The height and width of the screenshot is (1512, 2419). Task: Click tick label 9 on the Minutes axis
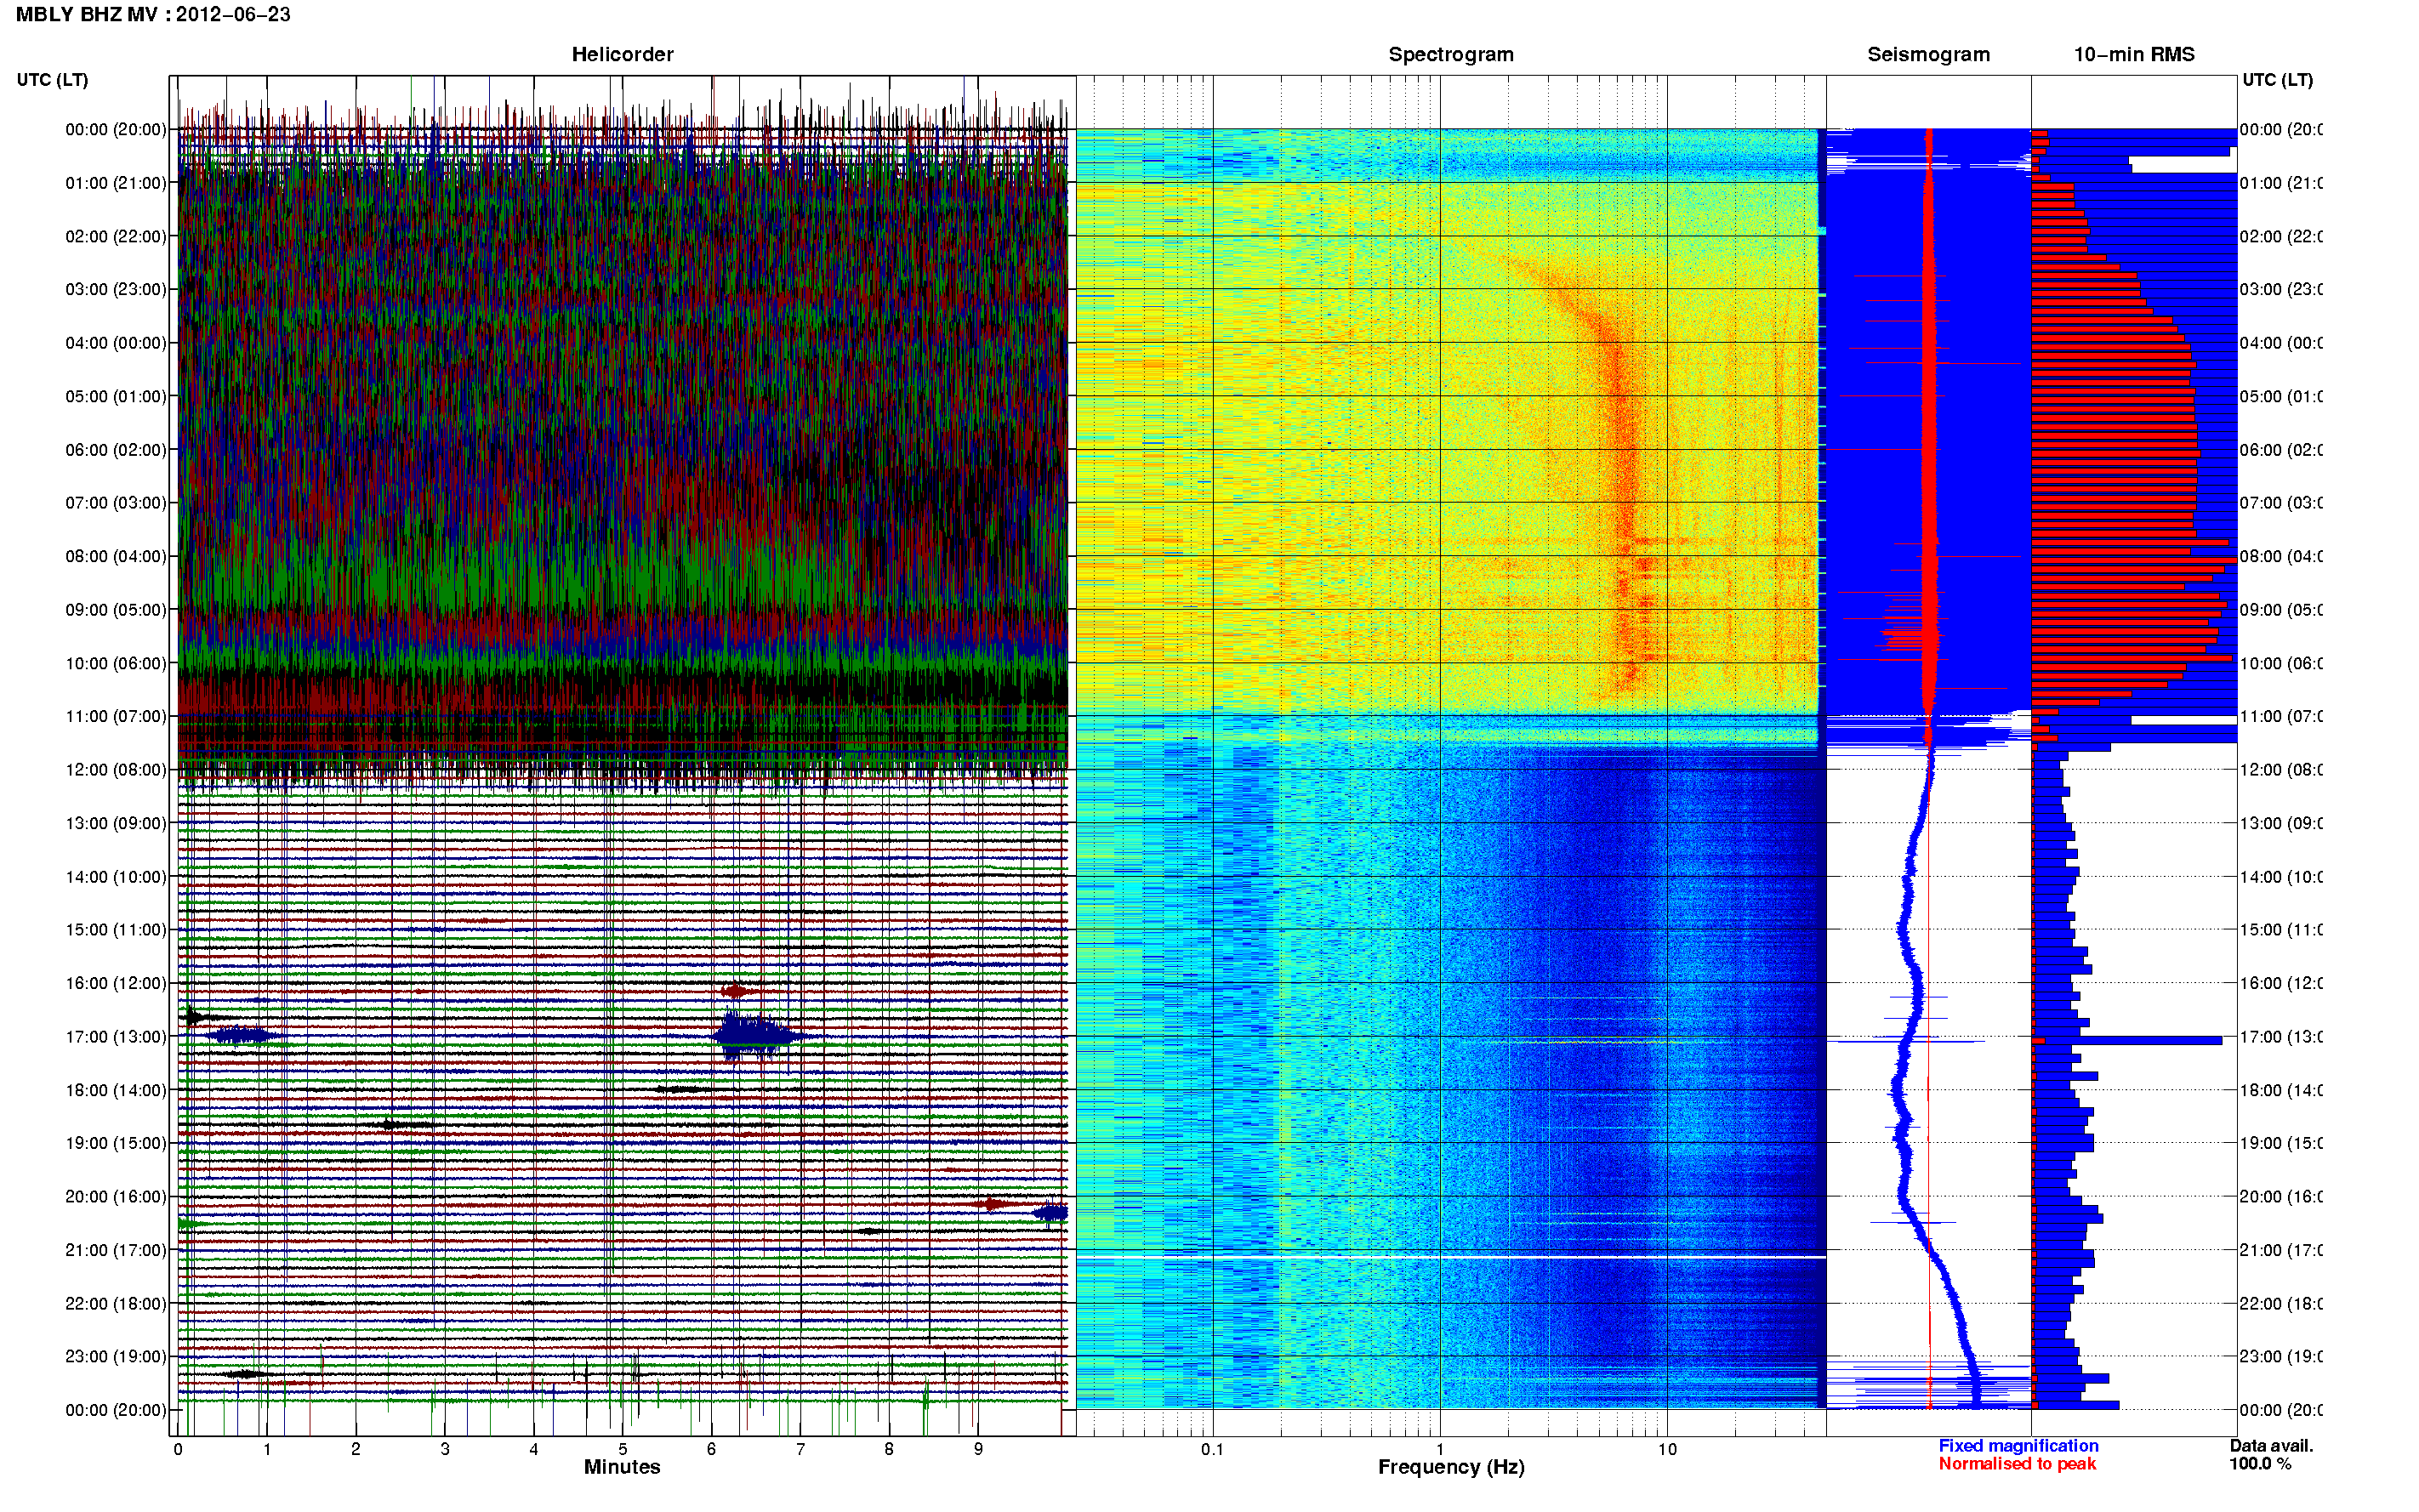point(978,1449)
